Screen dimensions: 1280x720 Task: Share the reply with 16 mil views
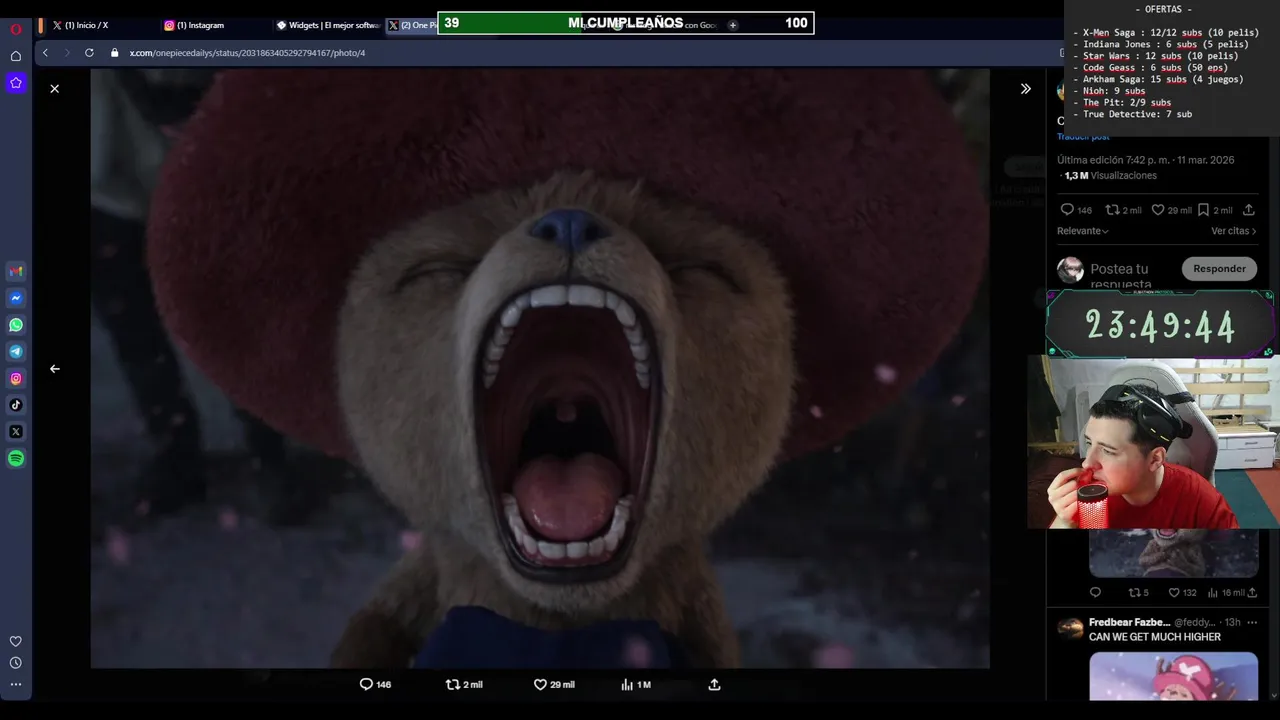point(1252,593)
